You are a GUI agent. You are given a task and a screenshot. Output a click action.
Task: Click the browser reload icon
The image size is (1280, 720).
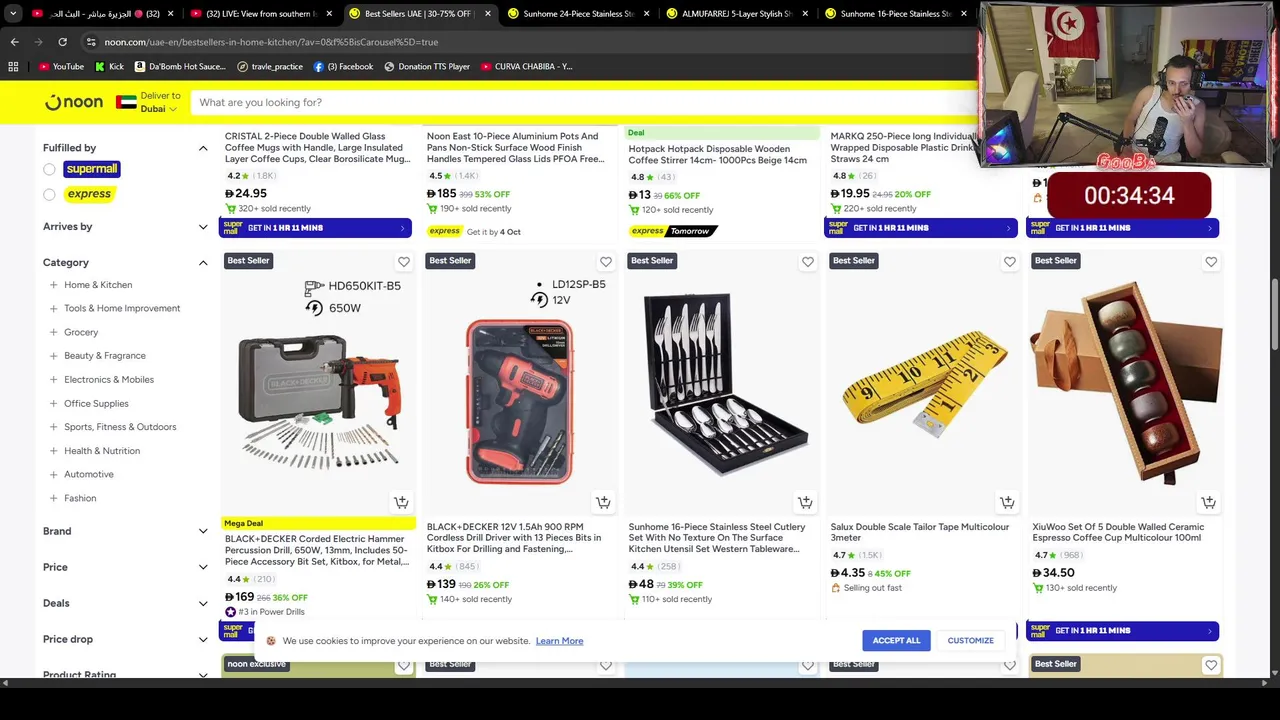(x=62, y=42)
